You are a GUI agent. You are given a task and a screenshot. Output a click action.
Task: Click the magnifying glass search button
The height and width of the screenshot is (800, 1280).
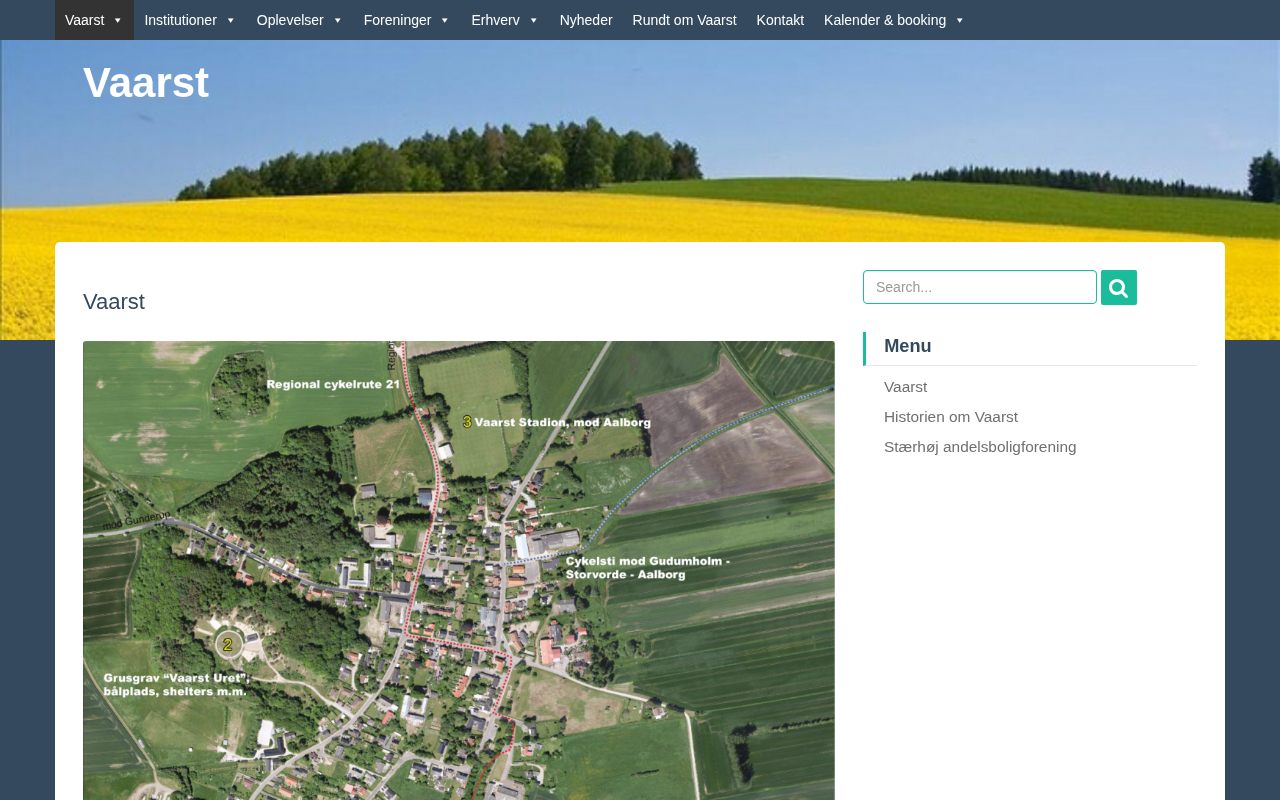tap(1118, 288)
